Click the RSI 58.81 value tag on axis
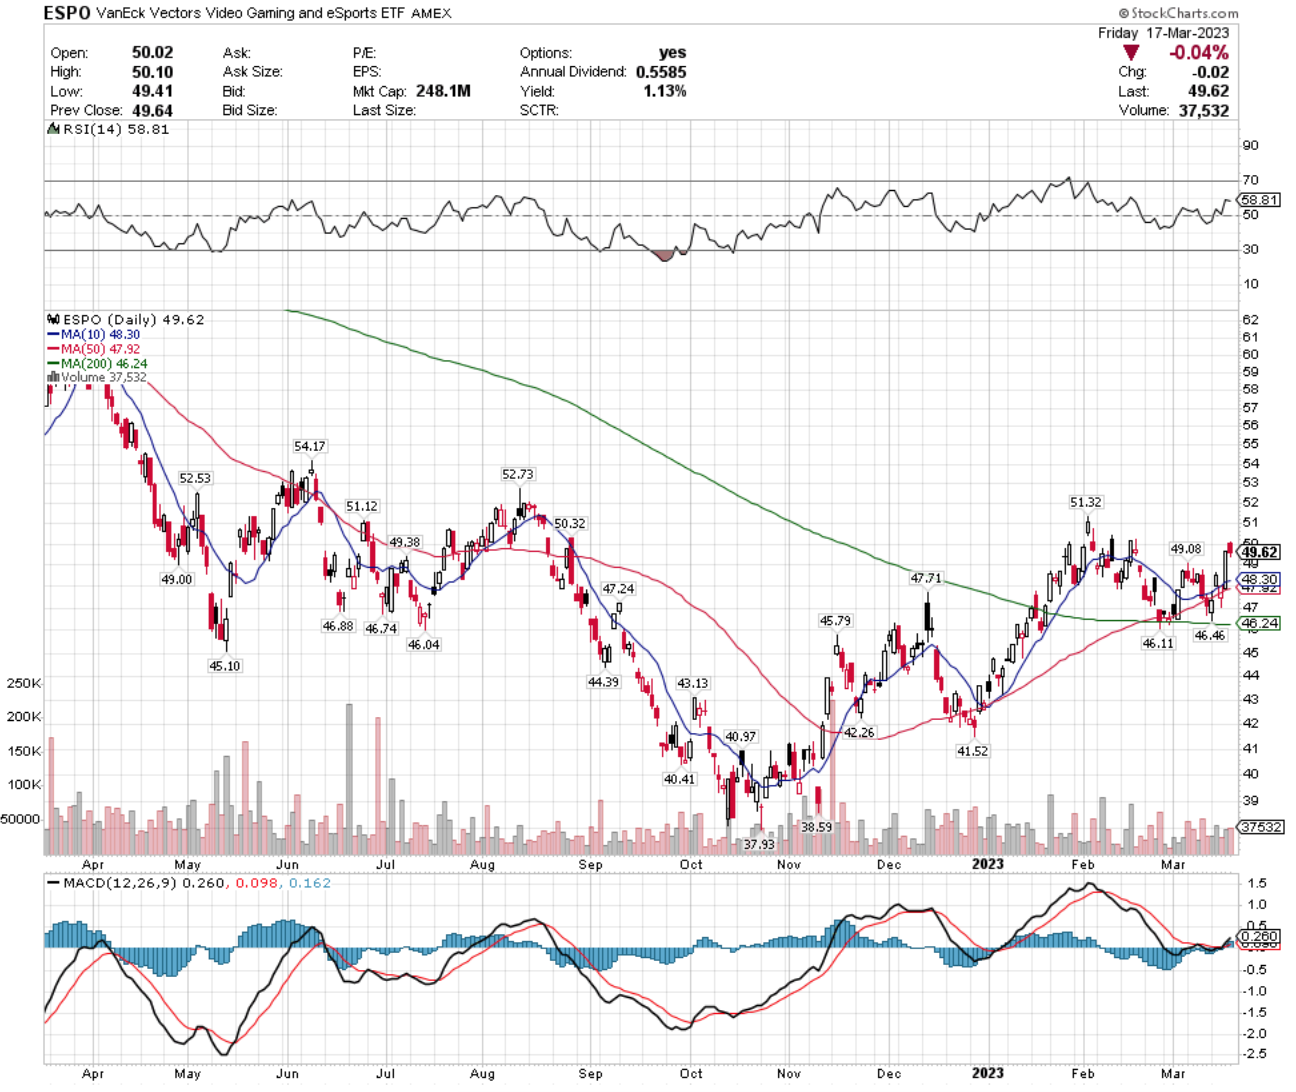1296x1092 pixels. click(x=1261, y=200)
